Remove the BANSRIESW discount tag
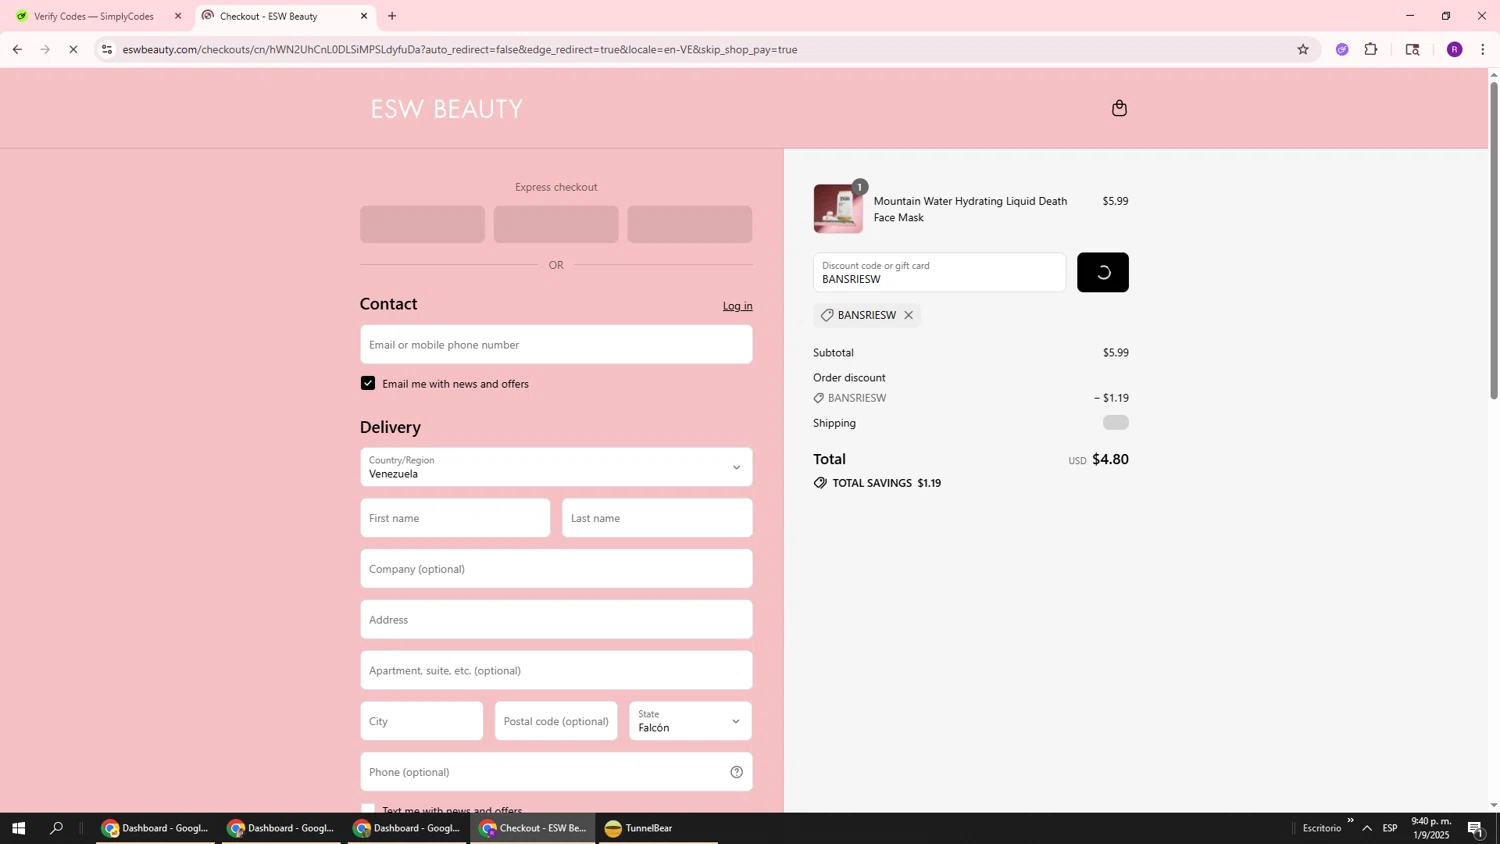 click(908, 315)
